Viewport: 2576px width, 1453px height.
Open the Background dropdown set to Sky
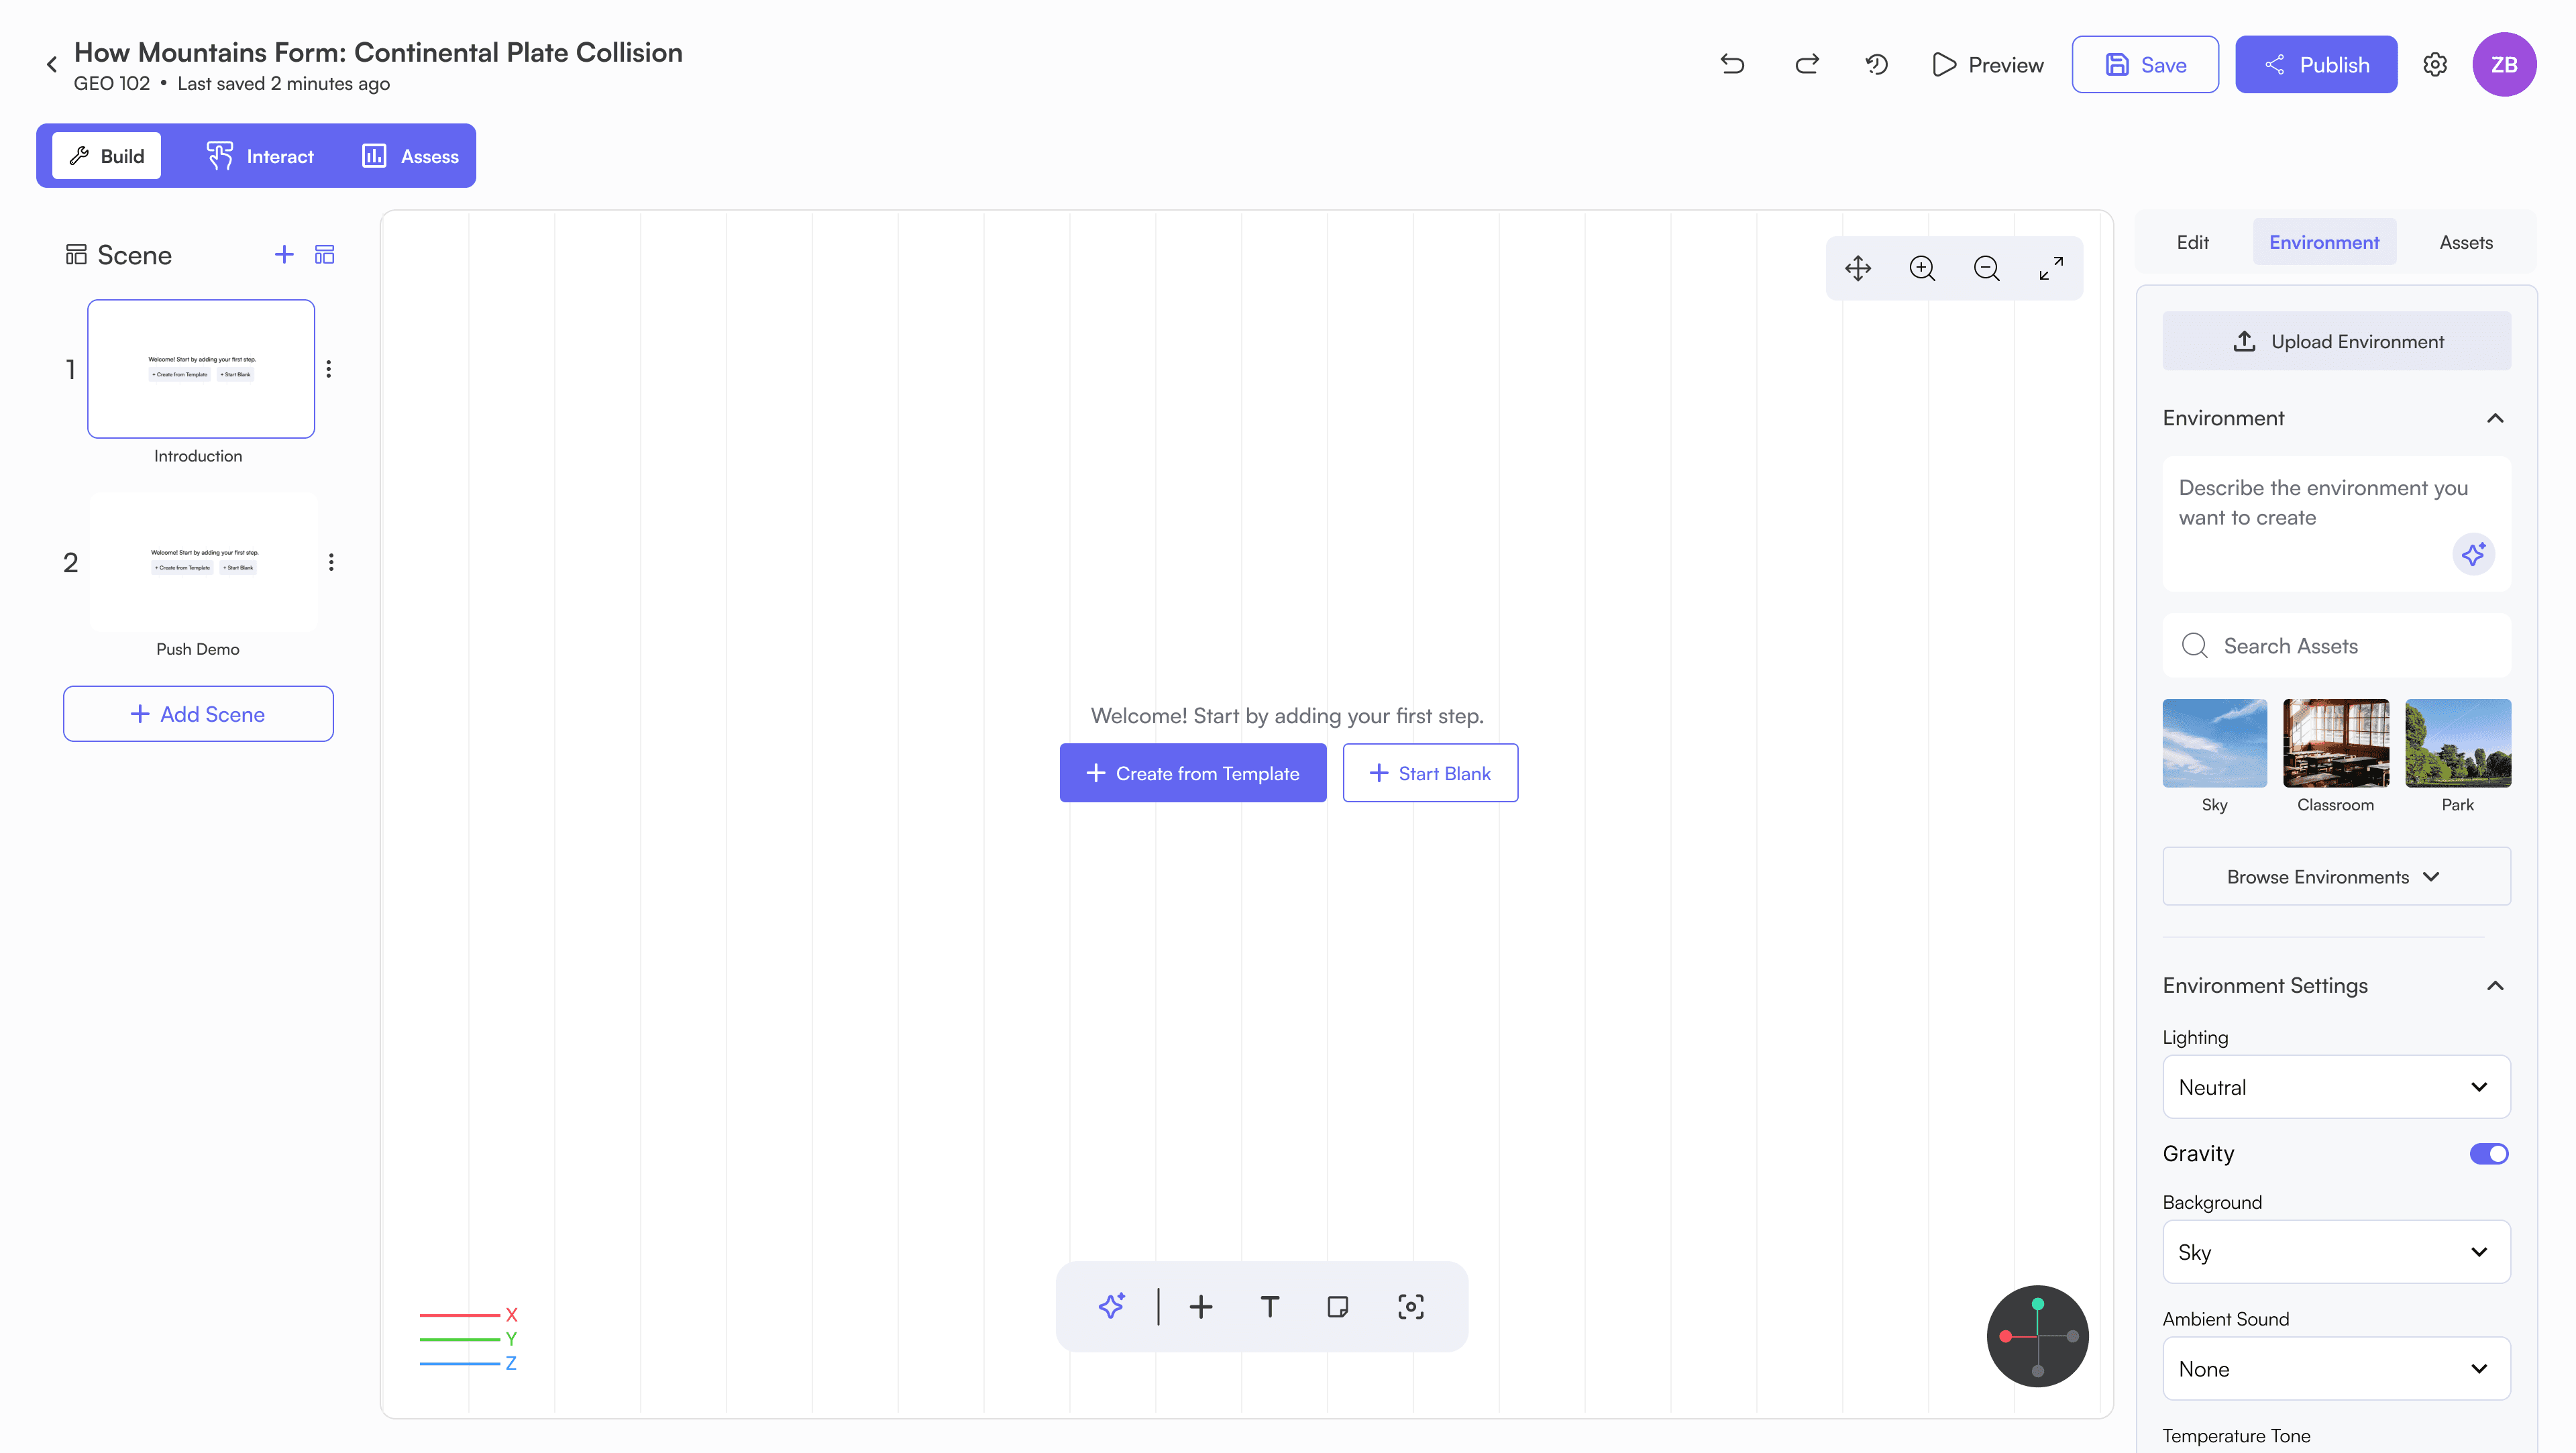pyautogui.click(x=2336, y=1252)
